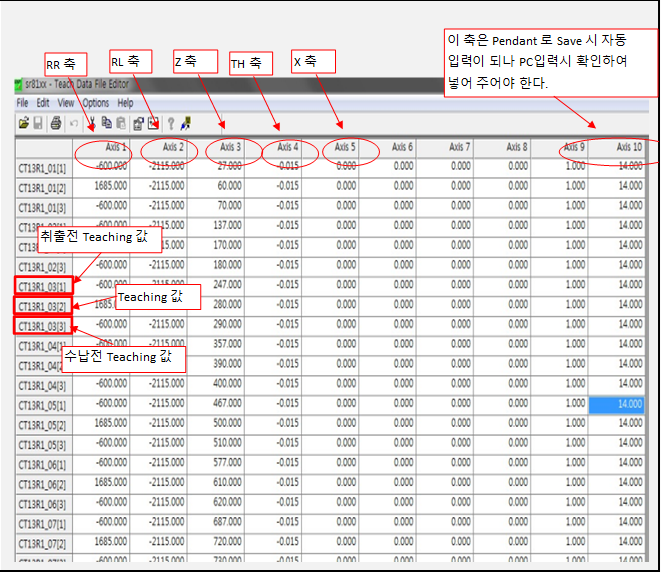This screenshot has width=661, height=573.
Task: Click the toolbar icon left of Help
Action: click(153, 123)
